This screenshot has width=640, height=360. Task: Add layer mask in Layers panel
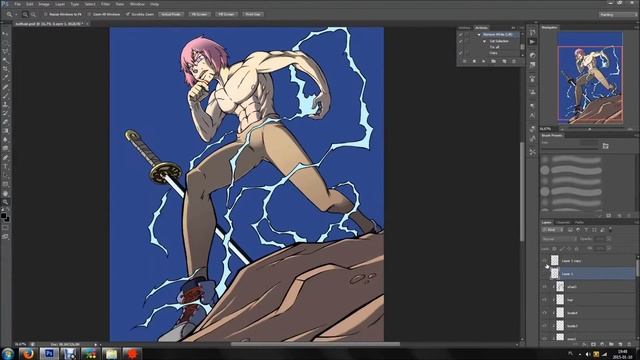click(x=593, y=344)
